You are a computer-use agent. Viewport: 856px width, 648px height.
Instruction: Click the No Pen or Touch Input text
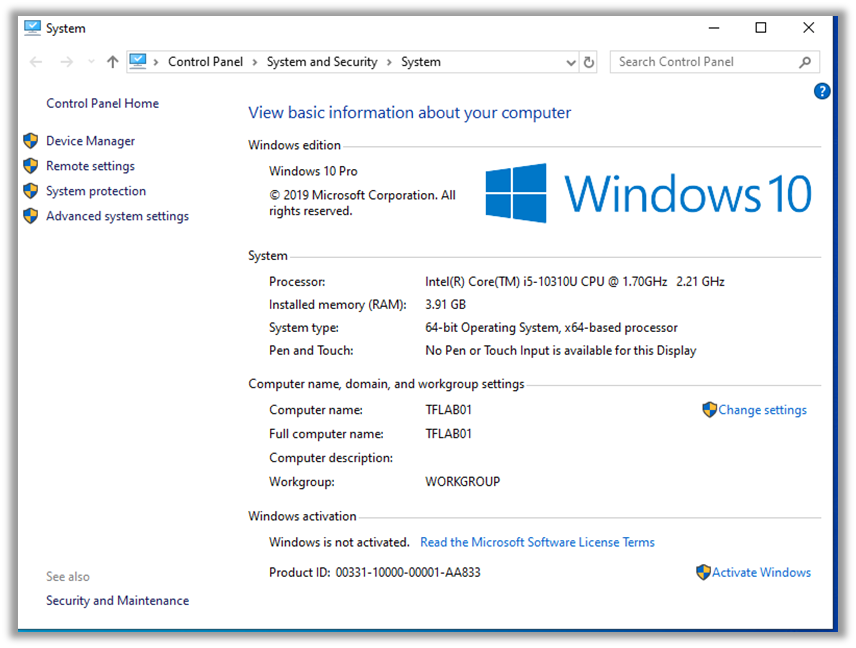561,350
